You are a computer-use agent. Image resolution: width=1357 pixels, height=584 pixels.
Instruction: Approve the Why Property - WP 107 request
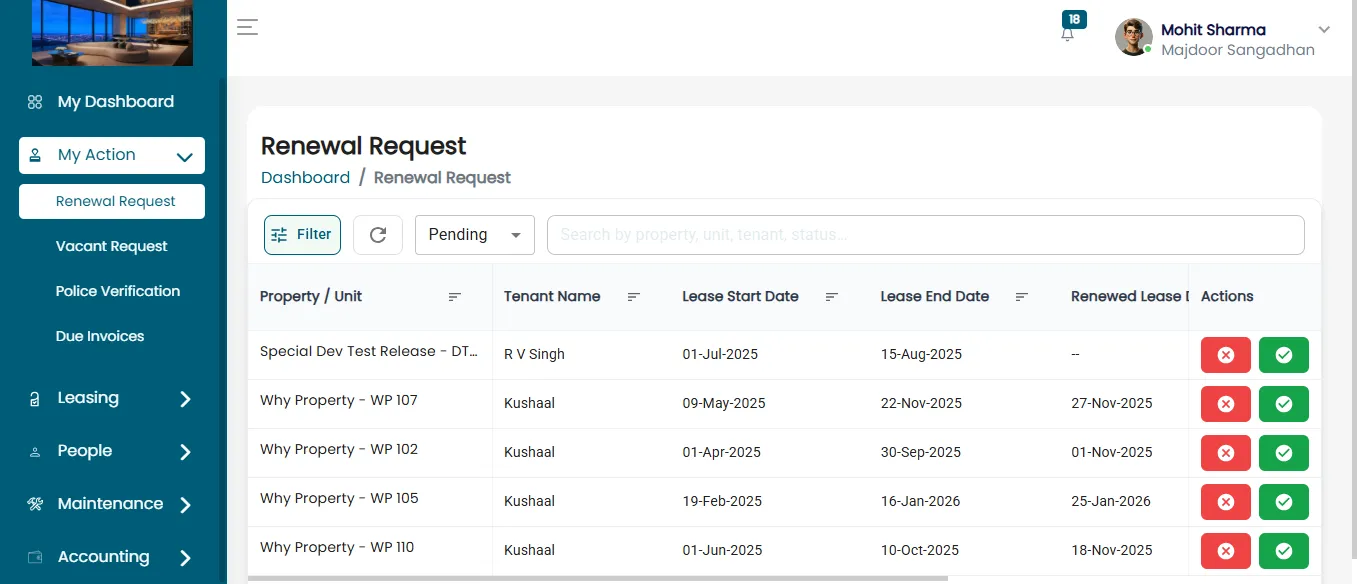point(1284,404)
